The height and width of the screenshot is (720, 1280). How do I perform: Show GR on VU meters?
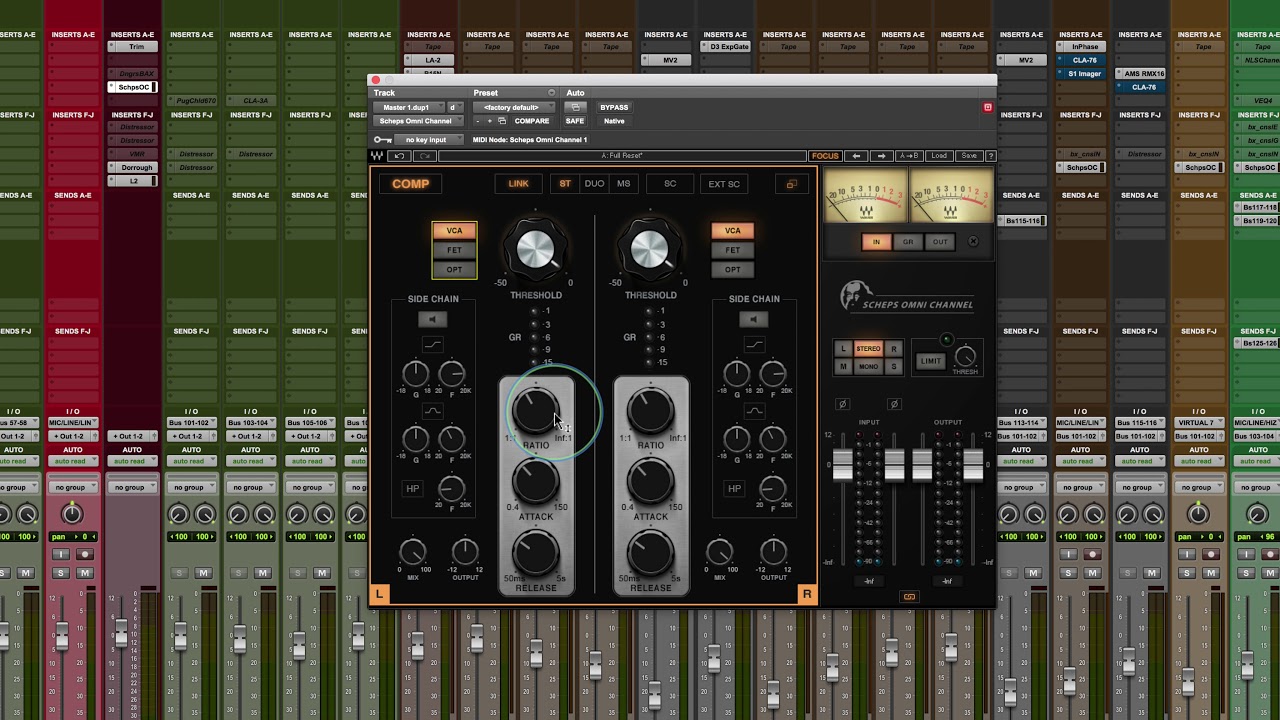point(908,242)
